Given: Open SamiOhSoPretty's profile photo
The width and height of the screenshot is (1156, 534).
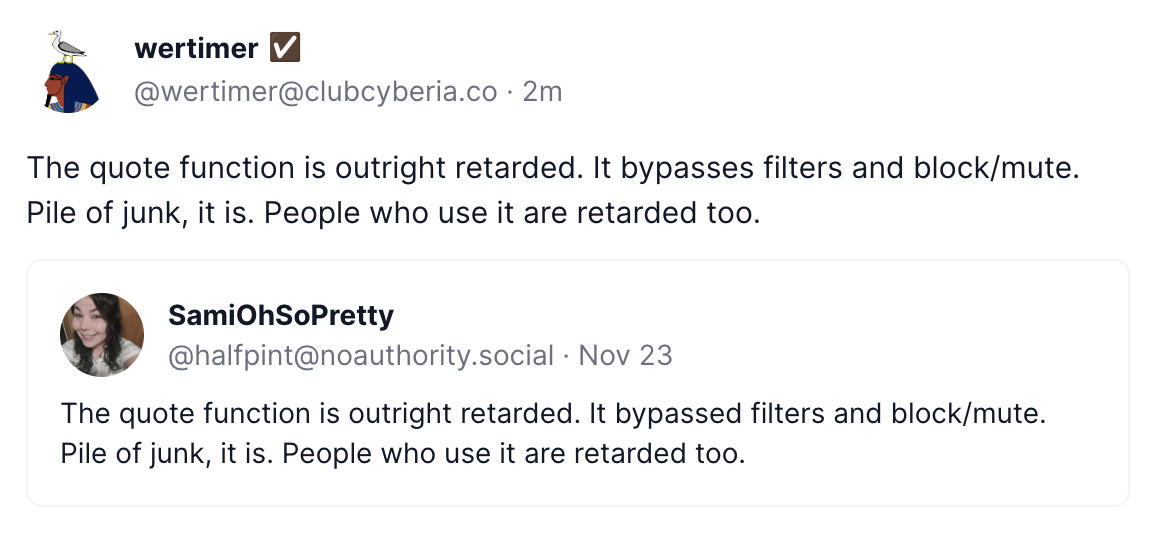Looking at the screenshot, I should point(102,334).
